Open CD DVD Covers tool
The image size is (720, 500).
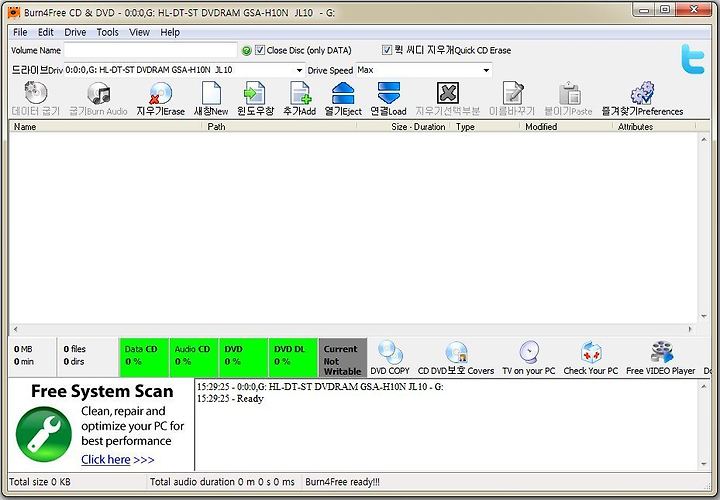tap(456, 353)
